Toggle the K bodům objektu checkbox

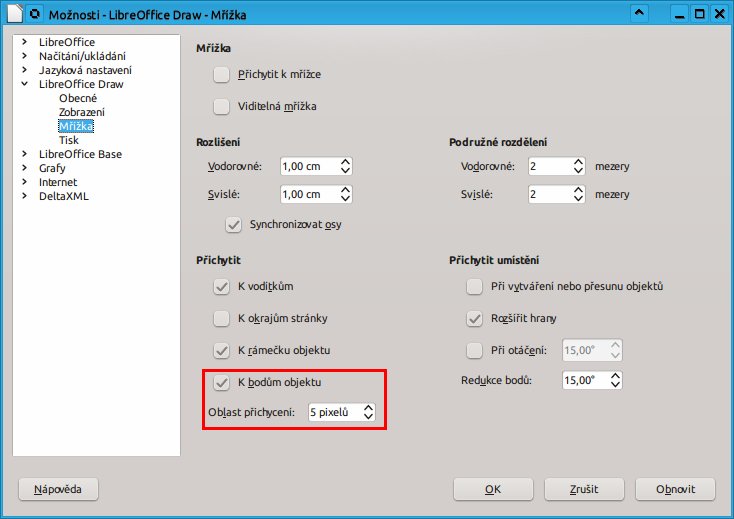pyautogui.click(x=221, y=382)
